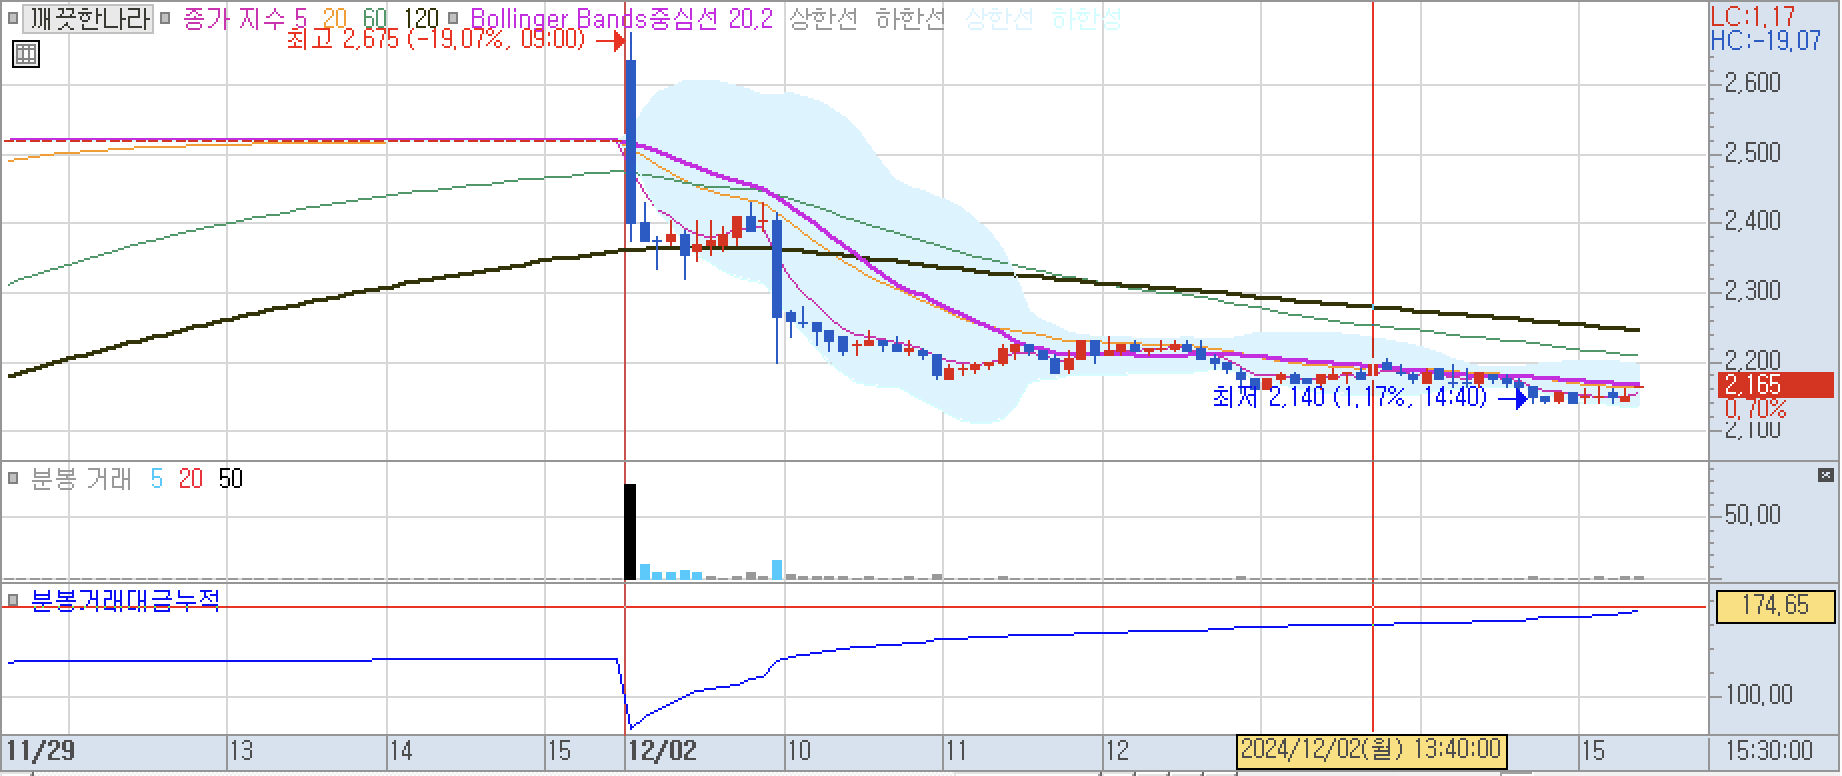This screenshot has width=1842, height=776.
Task: Toggle the Bollinger Bands indicator marker square
Action: pos(453,18)
